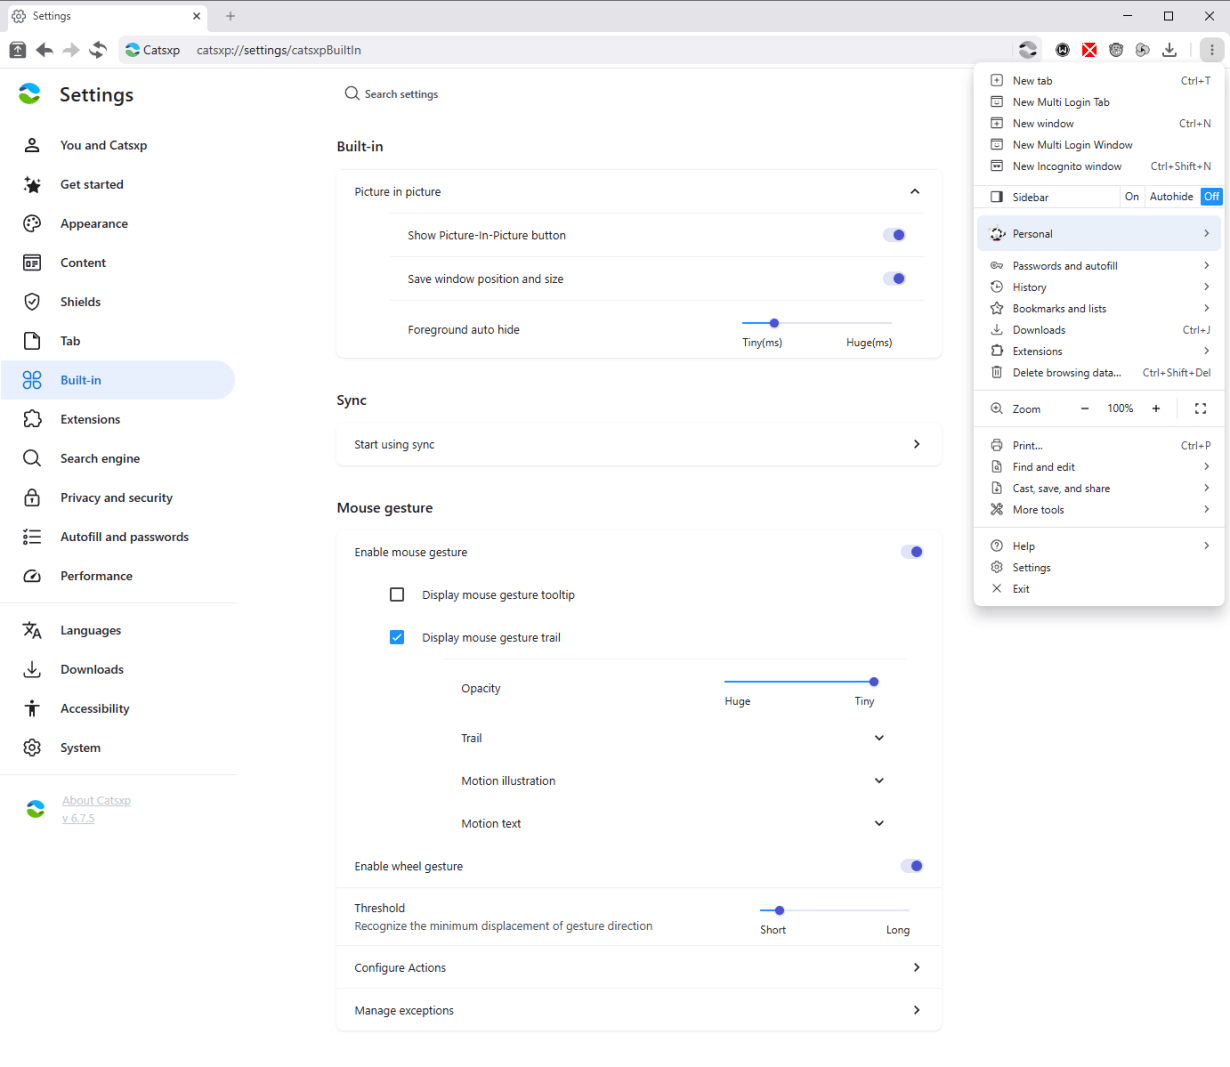Adjust the Opacity slider handle
The image size is (1230, 1067).
tap(874, 682)
